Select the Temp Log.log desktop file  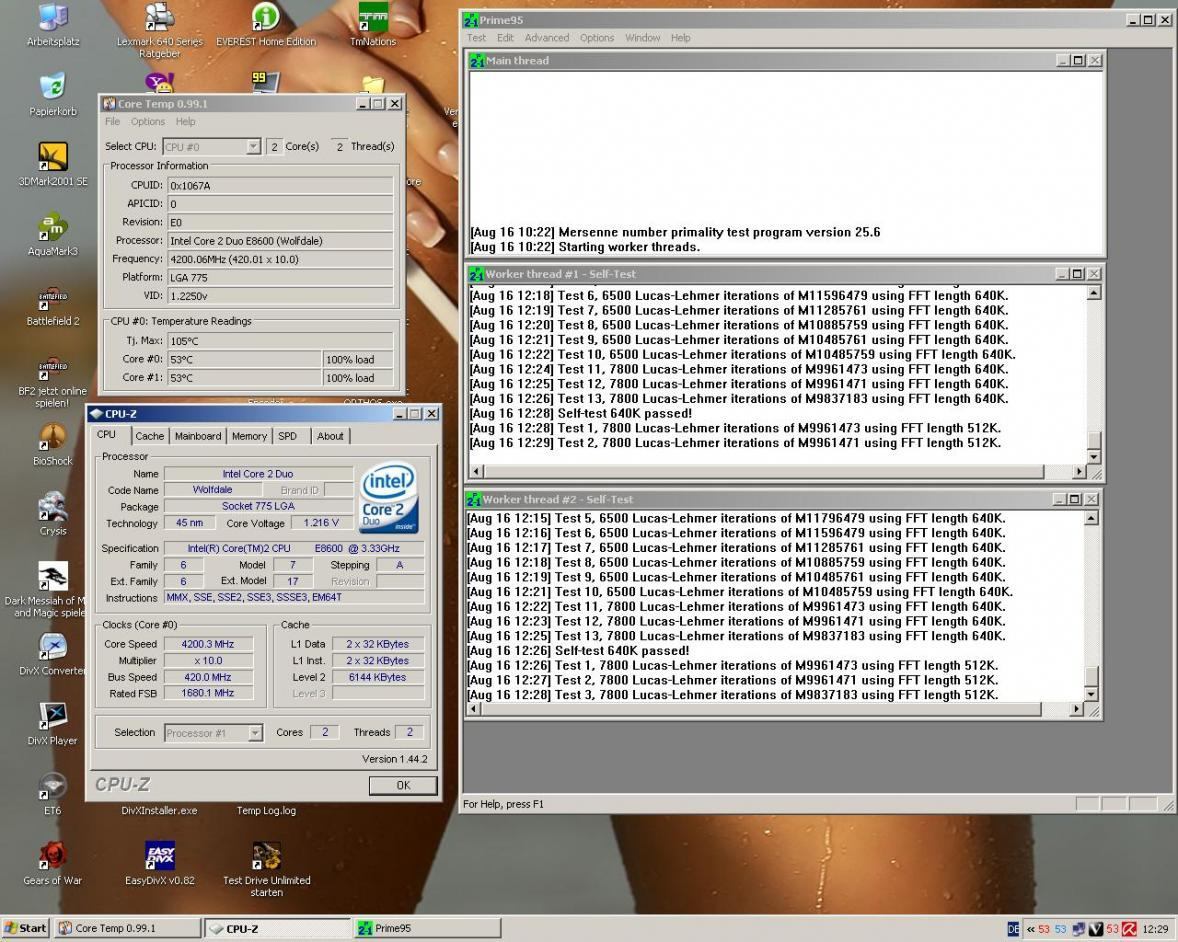(266, 811)
